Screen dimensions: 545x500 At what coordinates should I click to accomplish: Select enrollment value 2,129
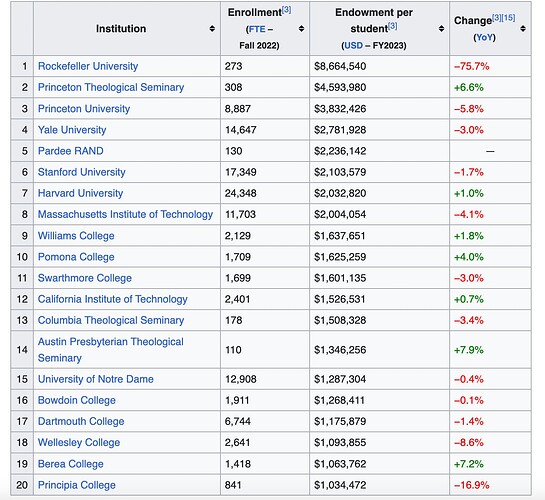pos(238,236)
